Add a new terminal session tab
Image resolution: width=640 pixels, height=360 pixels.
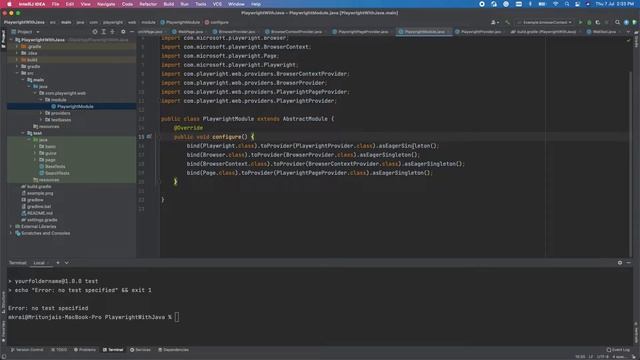click(x=58, y=262)
